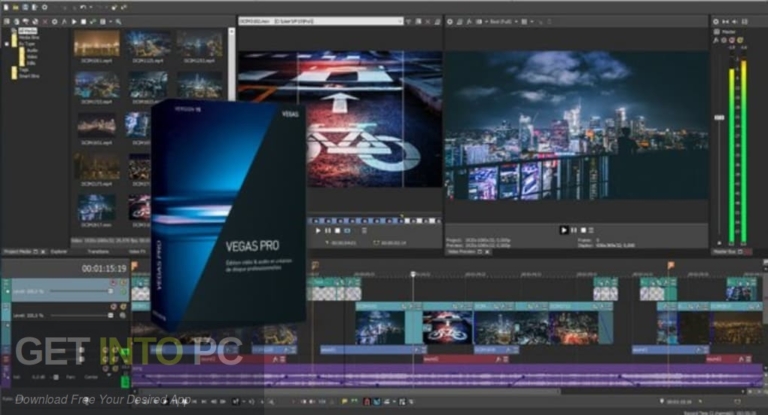Open Video Preview settings gear icon
768x415 pixels.
point(450,22)
